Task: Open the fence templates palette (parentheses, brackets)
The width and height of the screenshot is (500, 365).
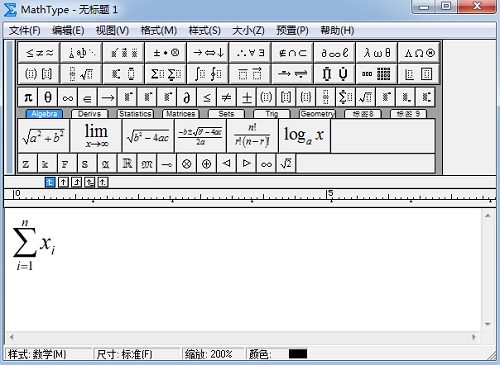Action: tap(39, 74)
